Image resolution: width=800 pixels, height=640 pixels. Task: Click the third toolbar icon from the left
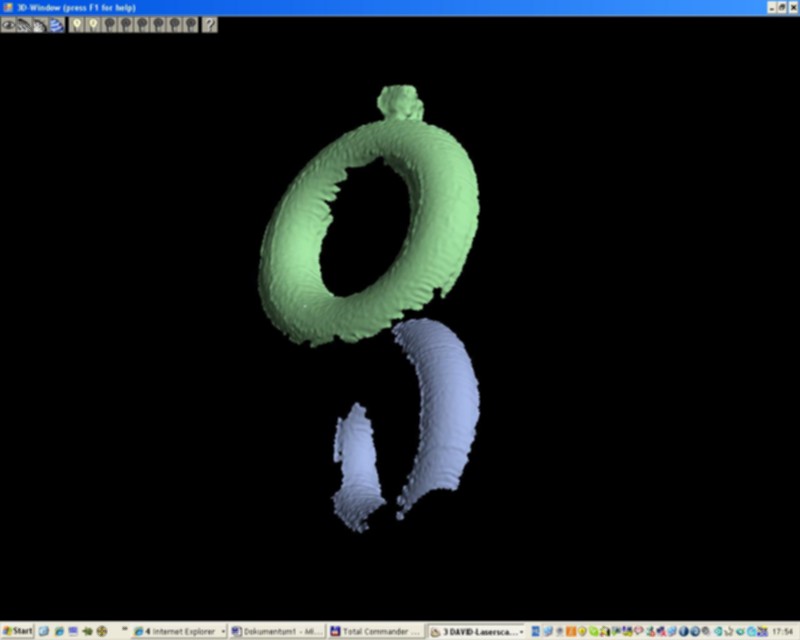(x=40, y=24)
